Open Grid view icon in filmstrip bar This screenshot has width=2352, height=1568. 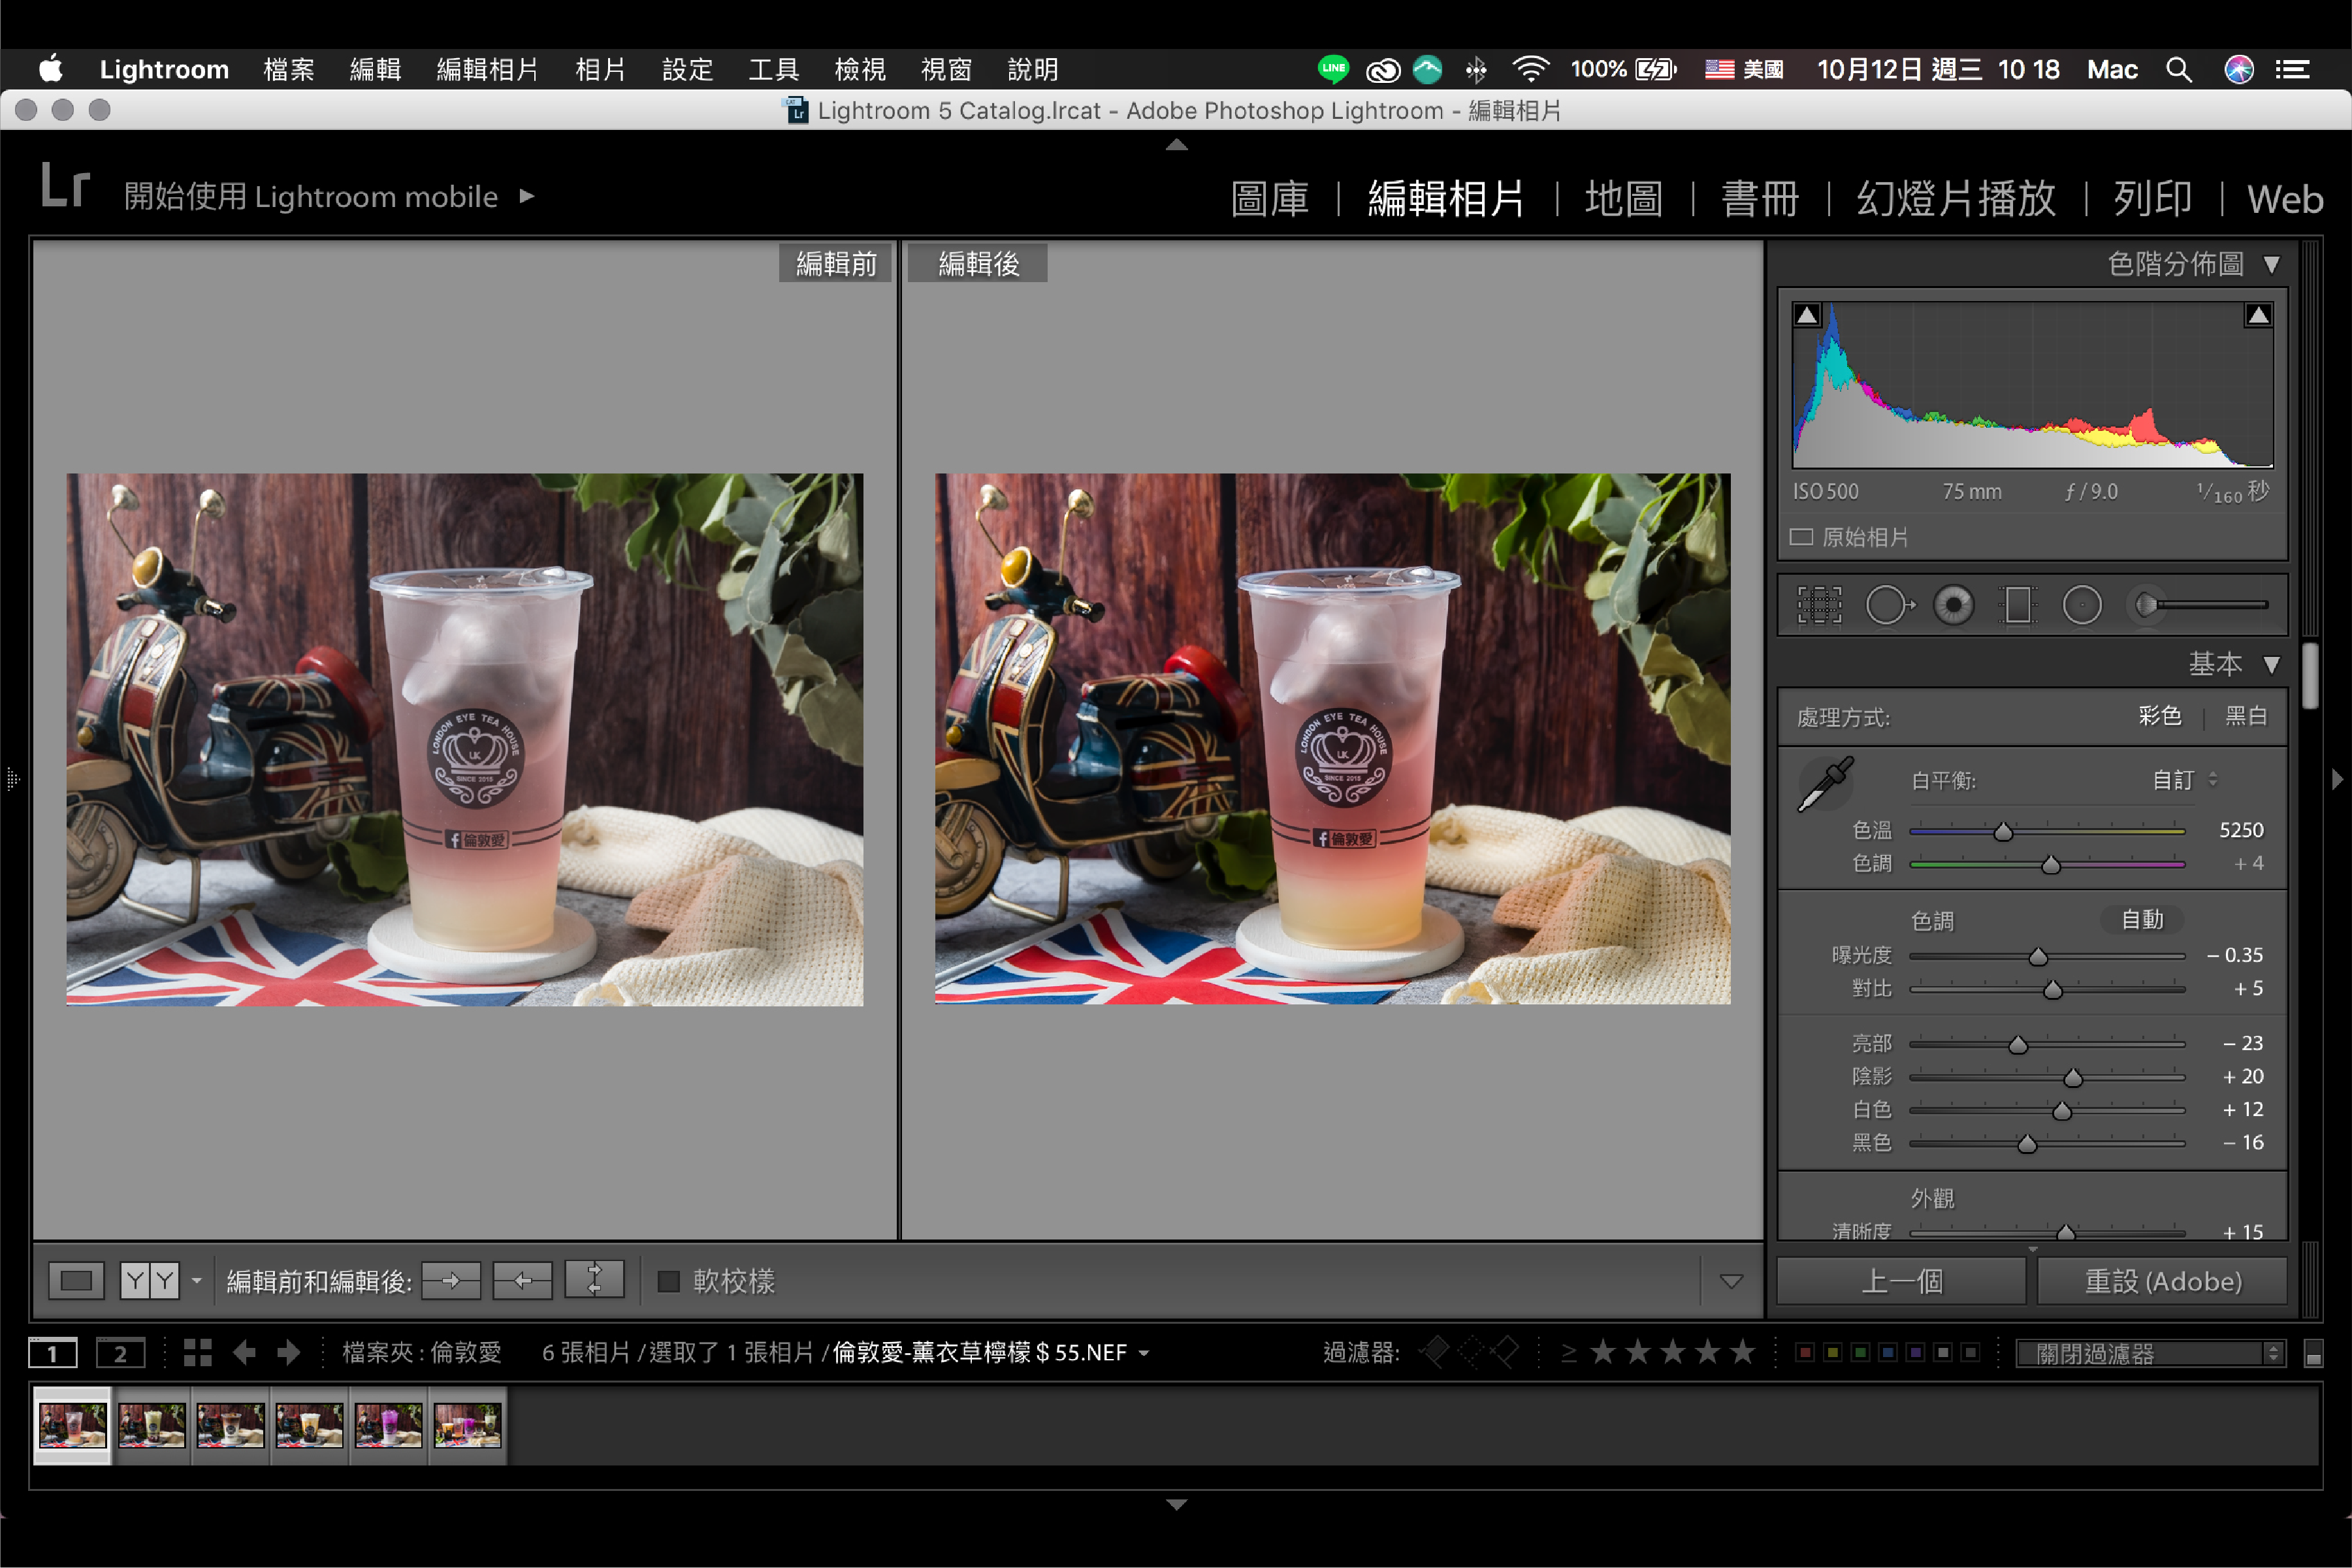pos(198,1353)
